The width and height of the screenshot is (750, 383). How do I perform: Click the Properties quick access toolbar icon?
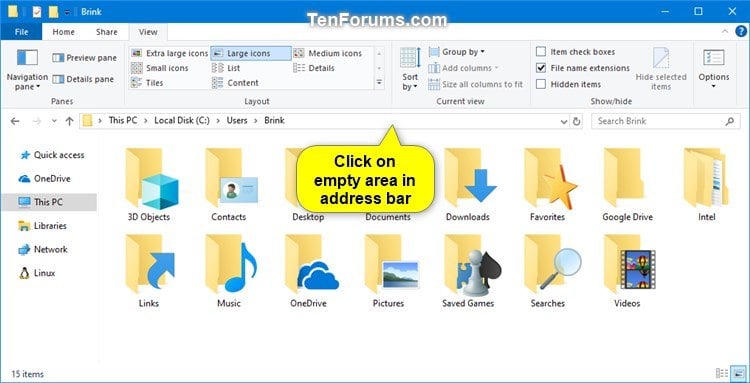pos(37,12)
